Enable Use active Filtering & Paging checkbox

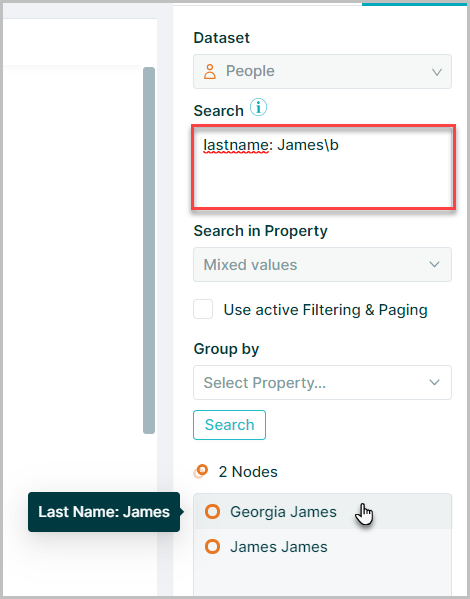click(x=203, y=309)
